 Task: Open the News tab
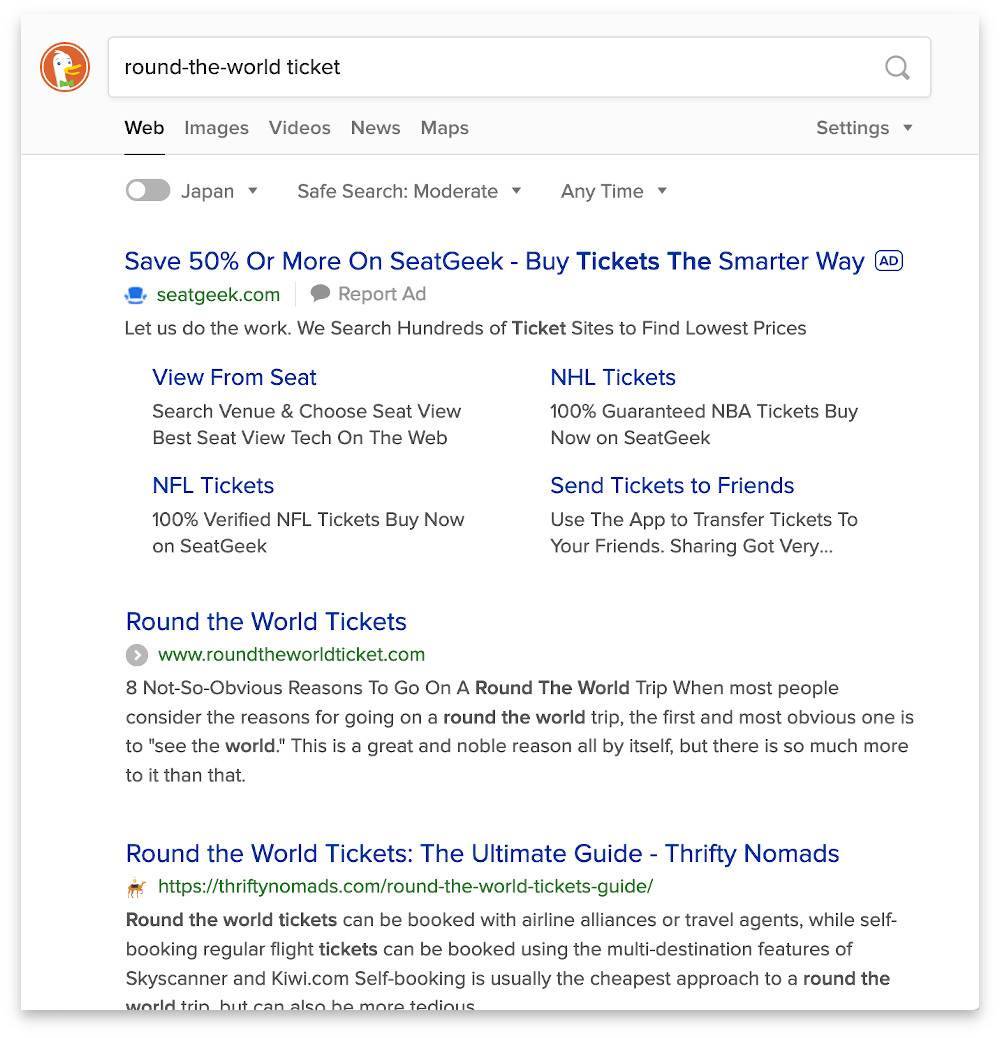pos(375,128)
